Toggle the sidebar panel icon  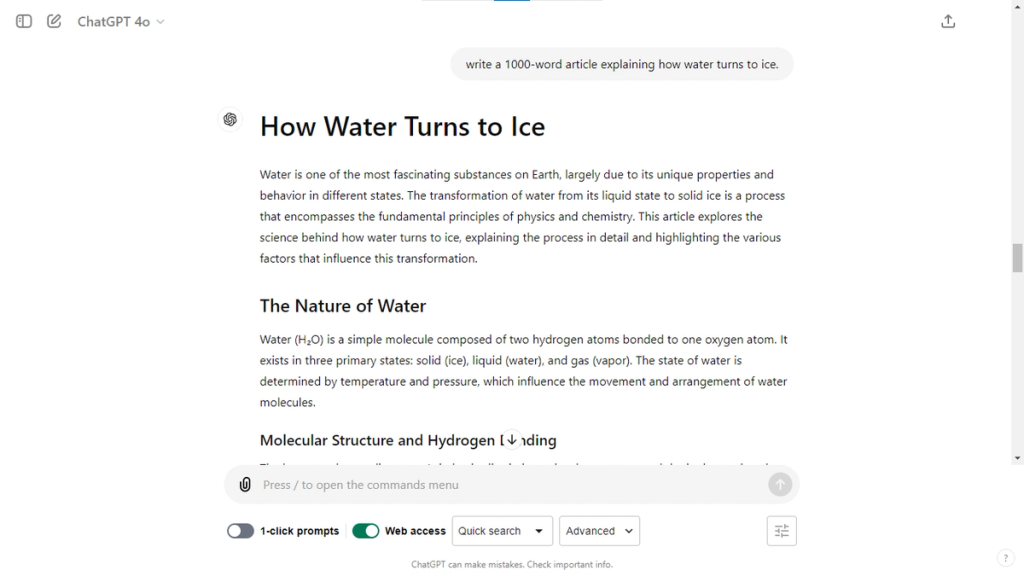point(22,20)
